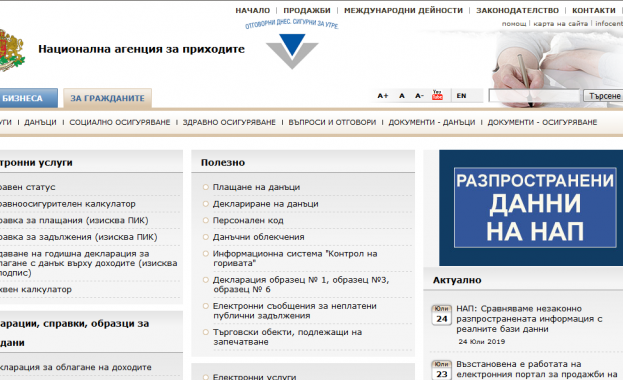The width and height of the screenshot is (623, 380).
Task: Open КОНТАКТИ menu item
Action: [x=594, y=11]
